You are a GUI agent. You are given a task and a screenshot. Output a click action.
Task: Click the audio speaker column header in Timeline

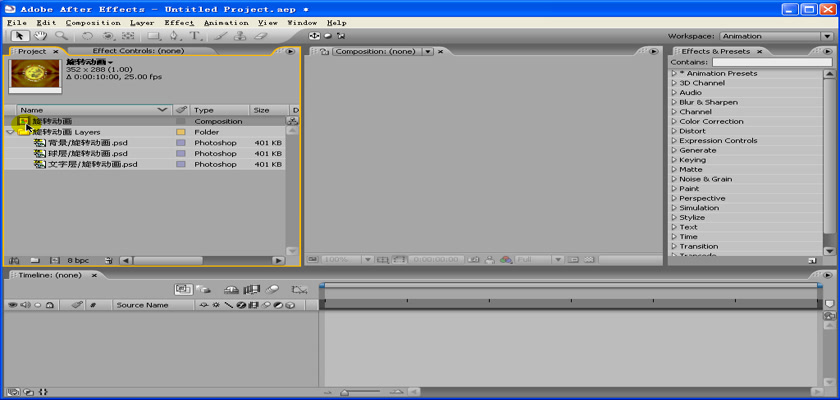(x=25, y=305)
